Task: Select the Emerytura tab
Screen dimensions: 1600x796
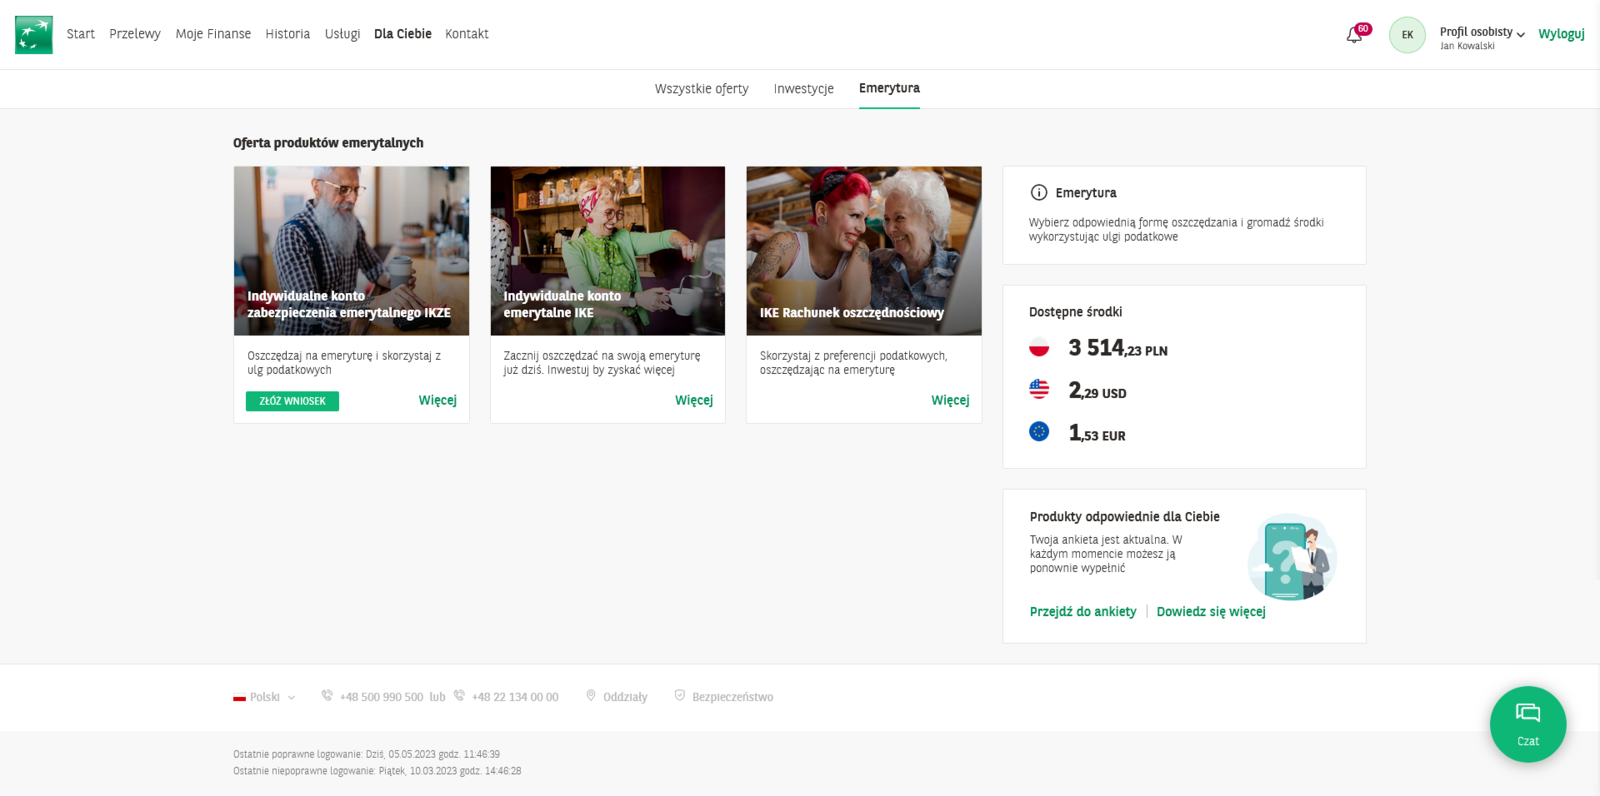Action: (x=889, y=88)
